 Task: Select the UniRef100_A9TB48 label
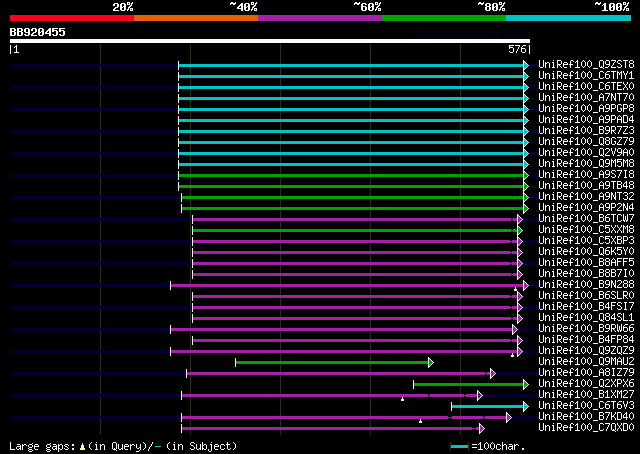coord(586,186)
